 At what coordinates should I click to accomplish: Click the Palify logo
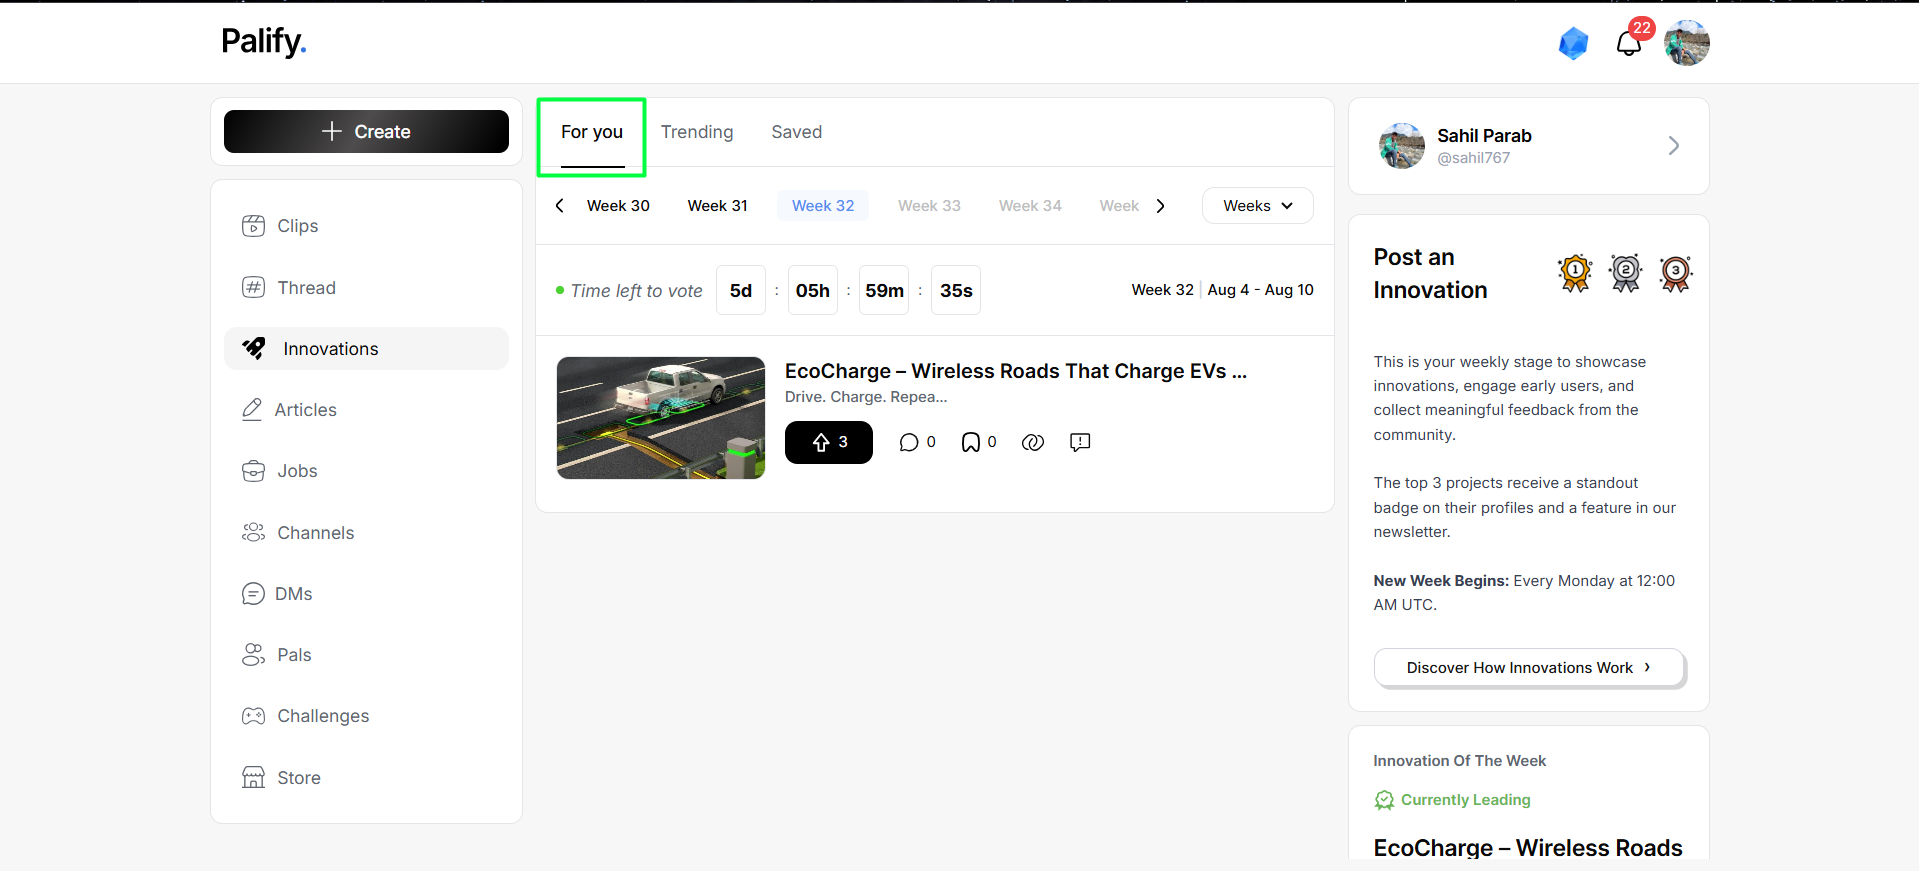coord(264,41)
